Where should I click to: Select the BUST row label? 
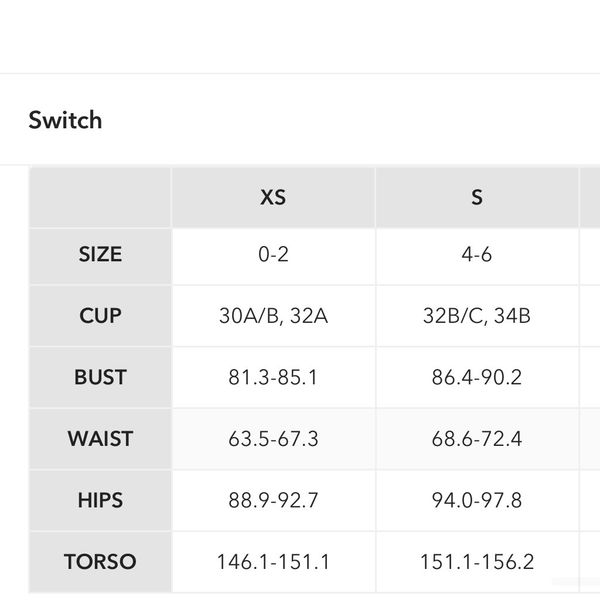pos(100,377)
